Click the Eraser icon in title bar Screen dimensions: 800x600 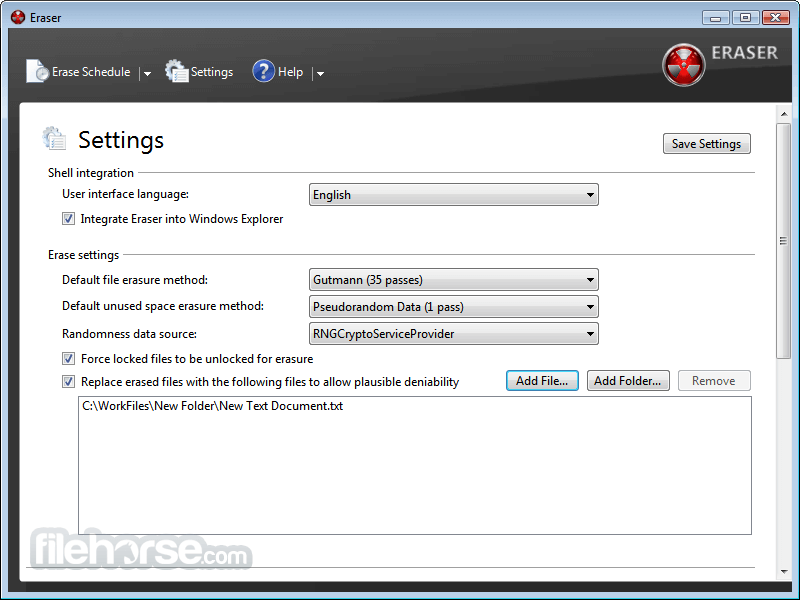[x=18, y=17]
